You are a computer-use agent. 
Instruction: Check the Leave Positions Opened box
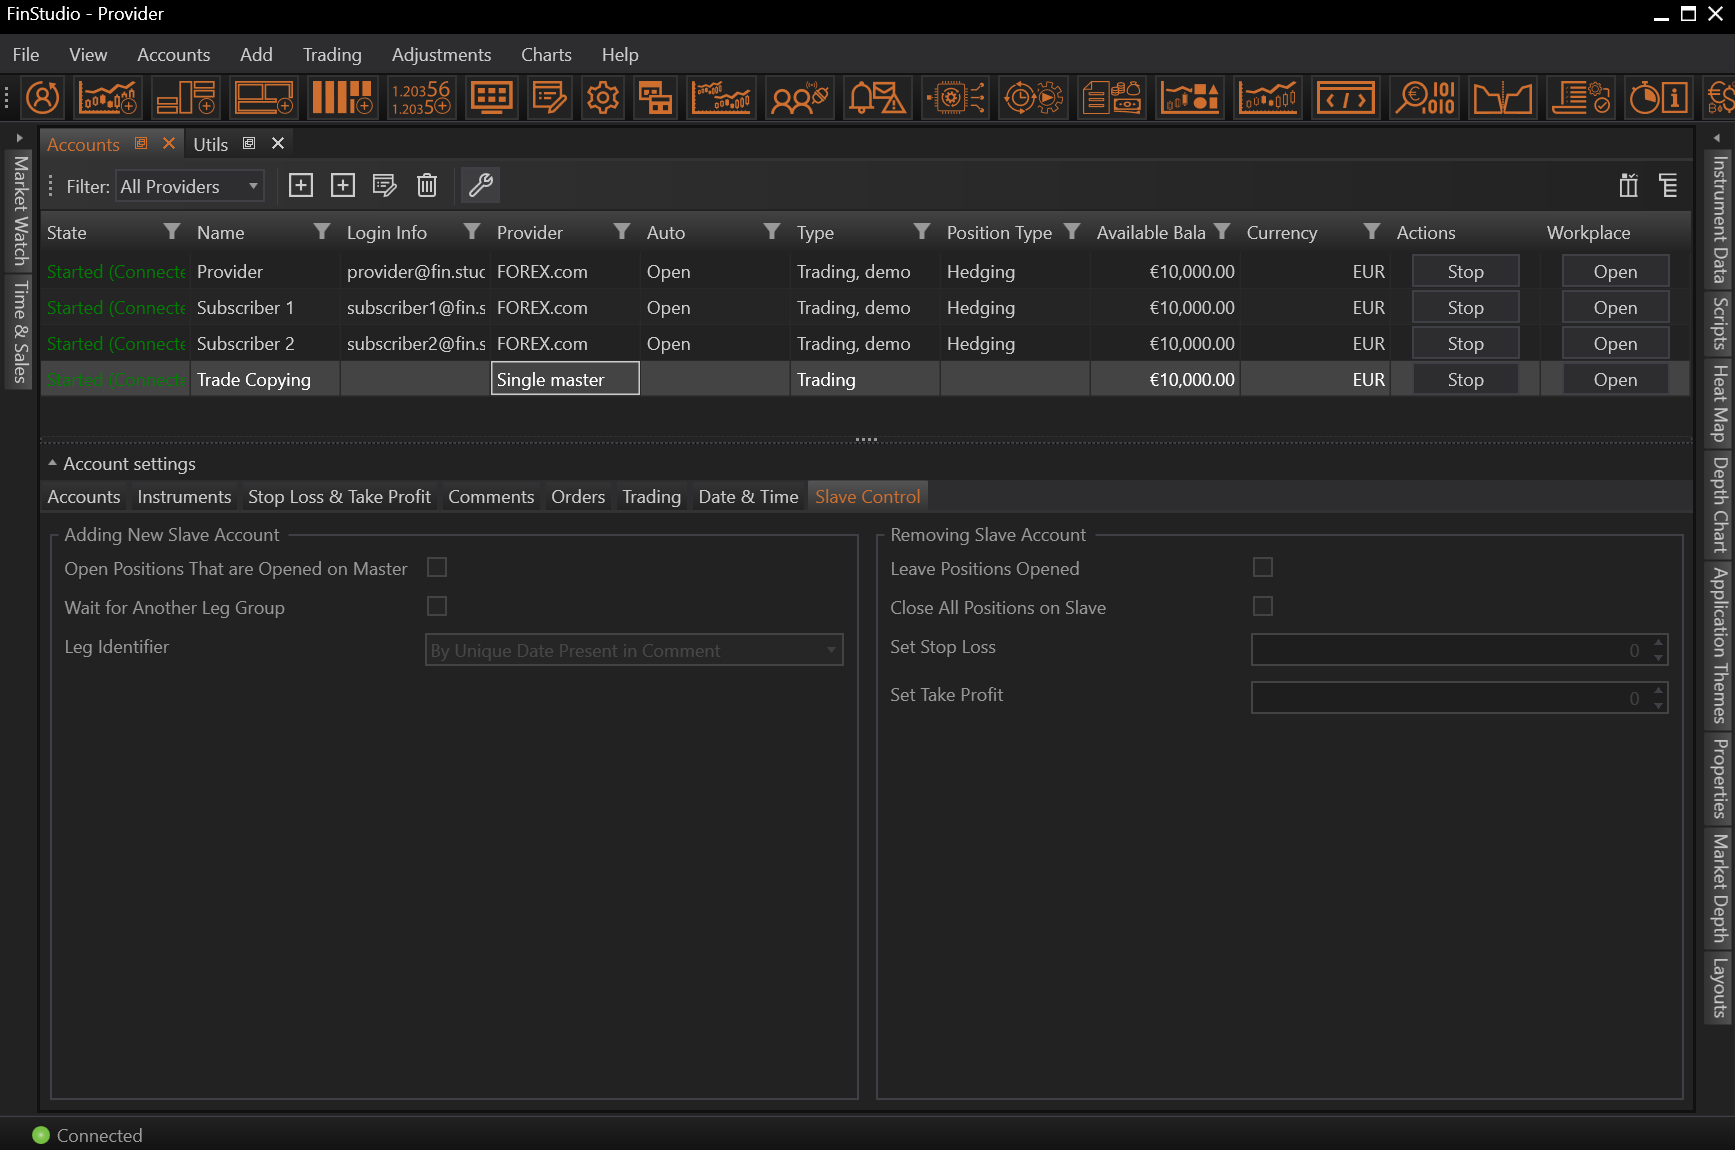point(1263,568)
